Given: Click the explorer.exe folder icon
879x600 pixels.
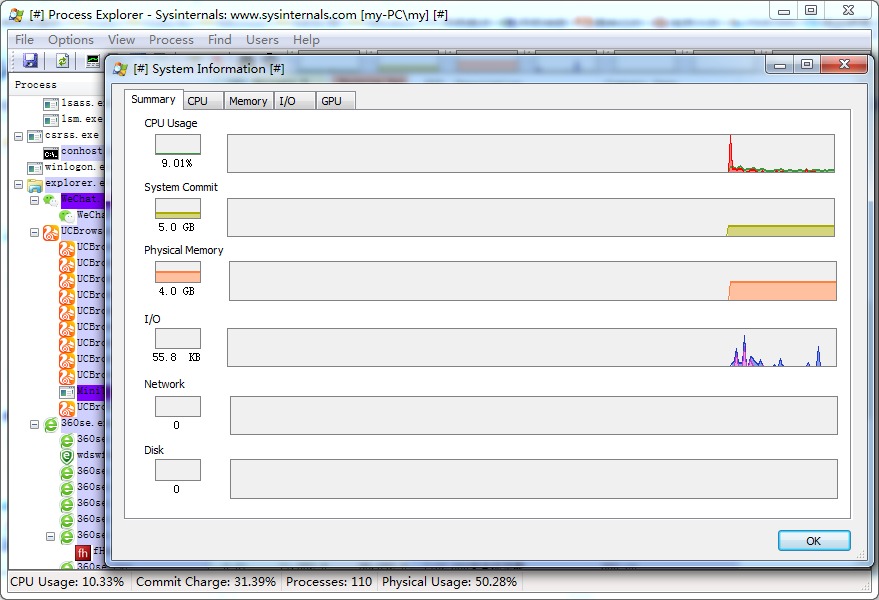Looking at the screenshot, I should [x=35, y=184].
